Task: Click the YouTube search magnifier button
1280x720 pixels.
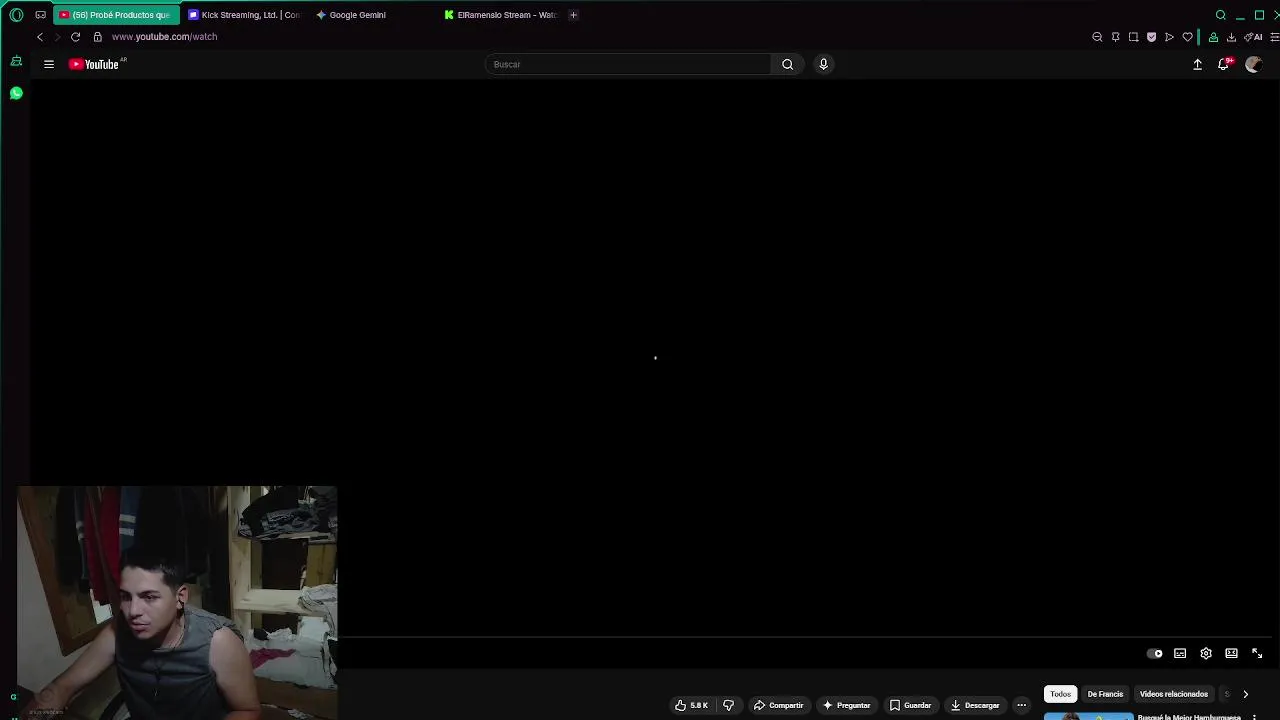Action: 787,64
